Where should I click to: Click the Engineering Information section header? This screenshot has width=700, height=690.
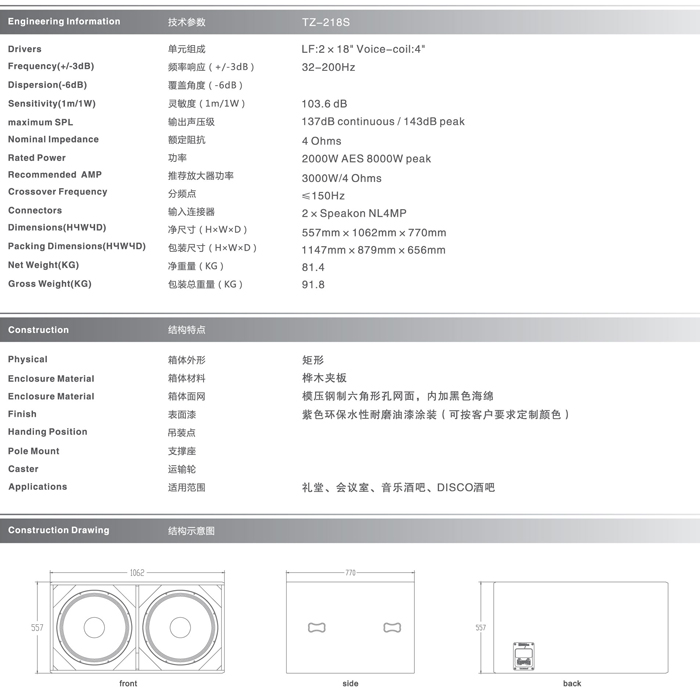click(64, 21)
